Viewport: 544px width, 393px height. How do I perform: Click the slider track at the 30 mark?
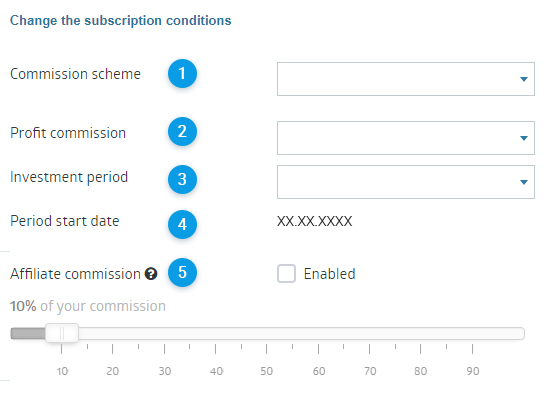164,333
